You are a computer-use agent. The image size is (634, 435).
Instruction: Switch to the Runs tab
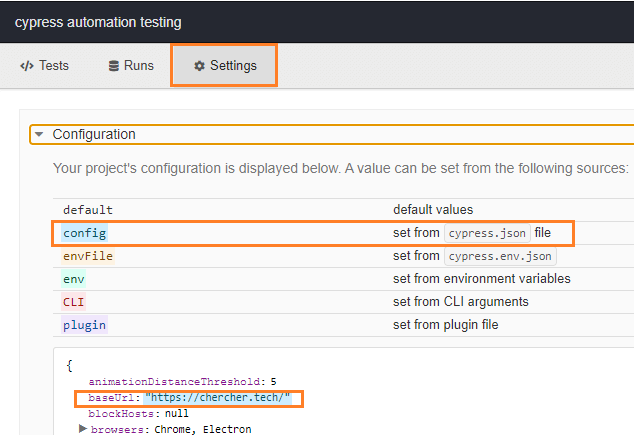point(131,65)
